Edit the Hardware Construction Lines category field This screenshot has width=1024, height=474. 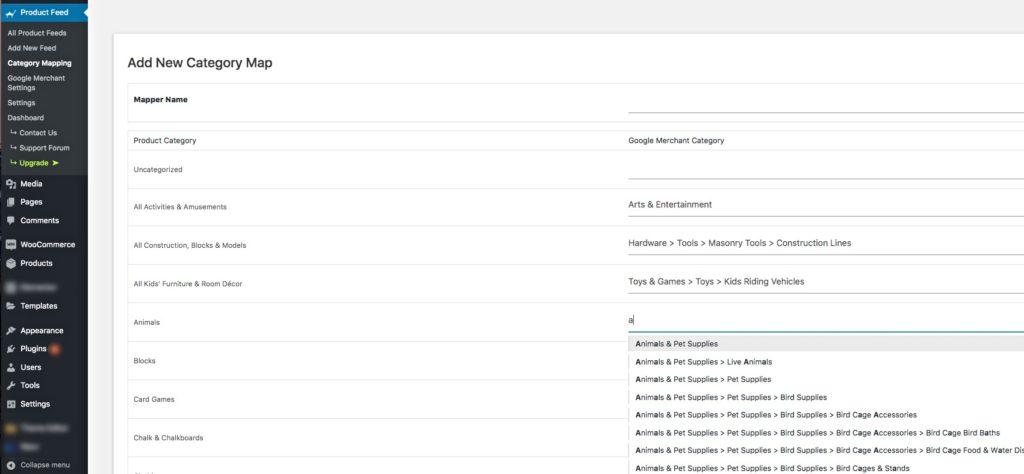click(825, 244)
